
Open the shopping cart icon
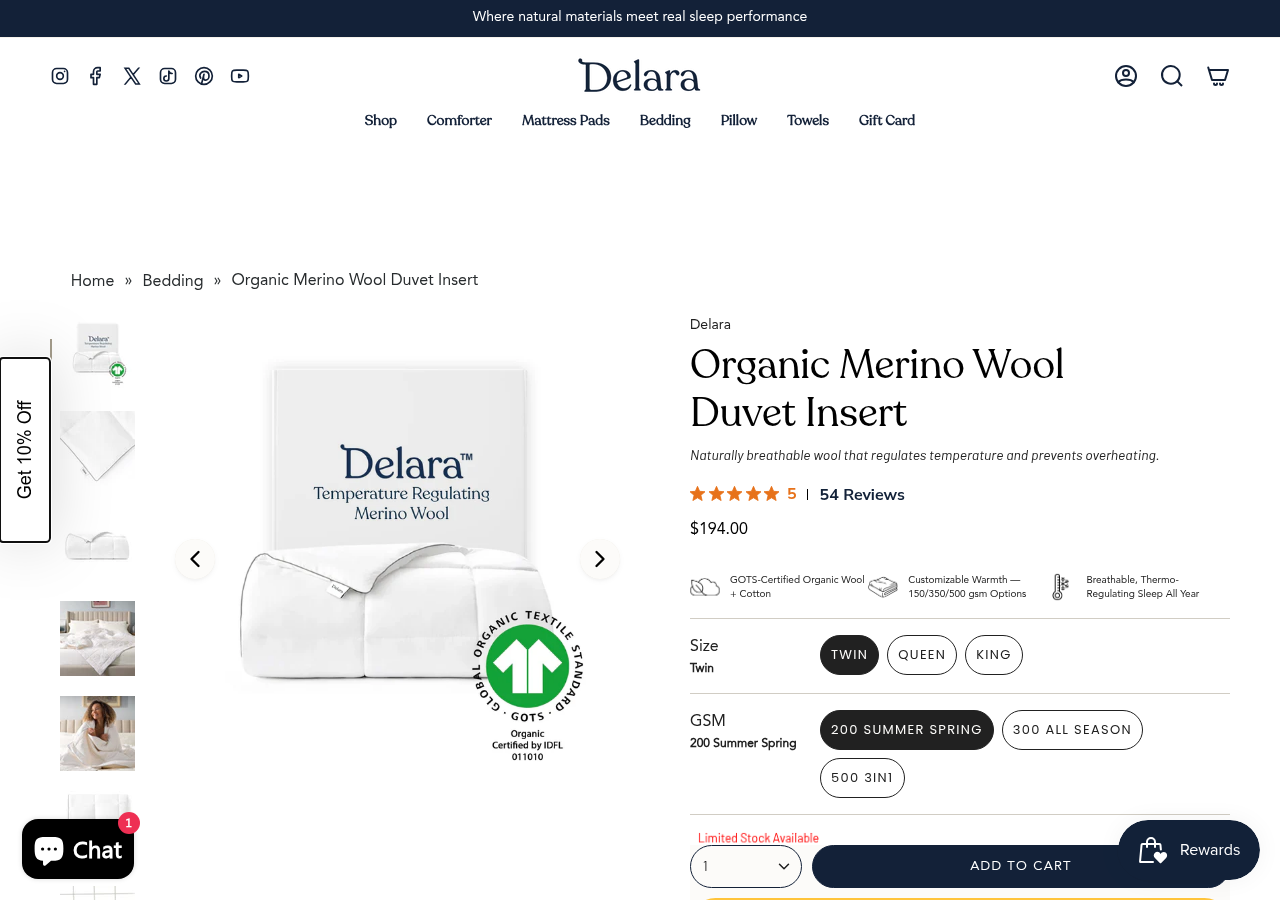[1218, 76]
